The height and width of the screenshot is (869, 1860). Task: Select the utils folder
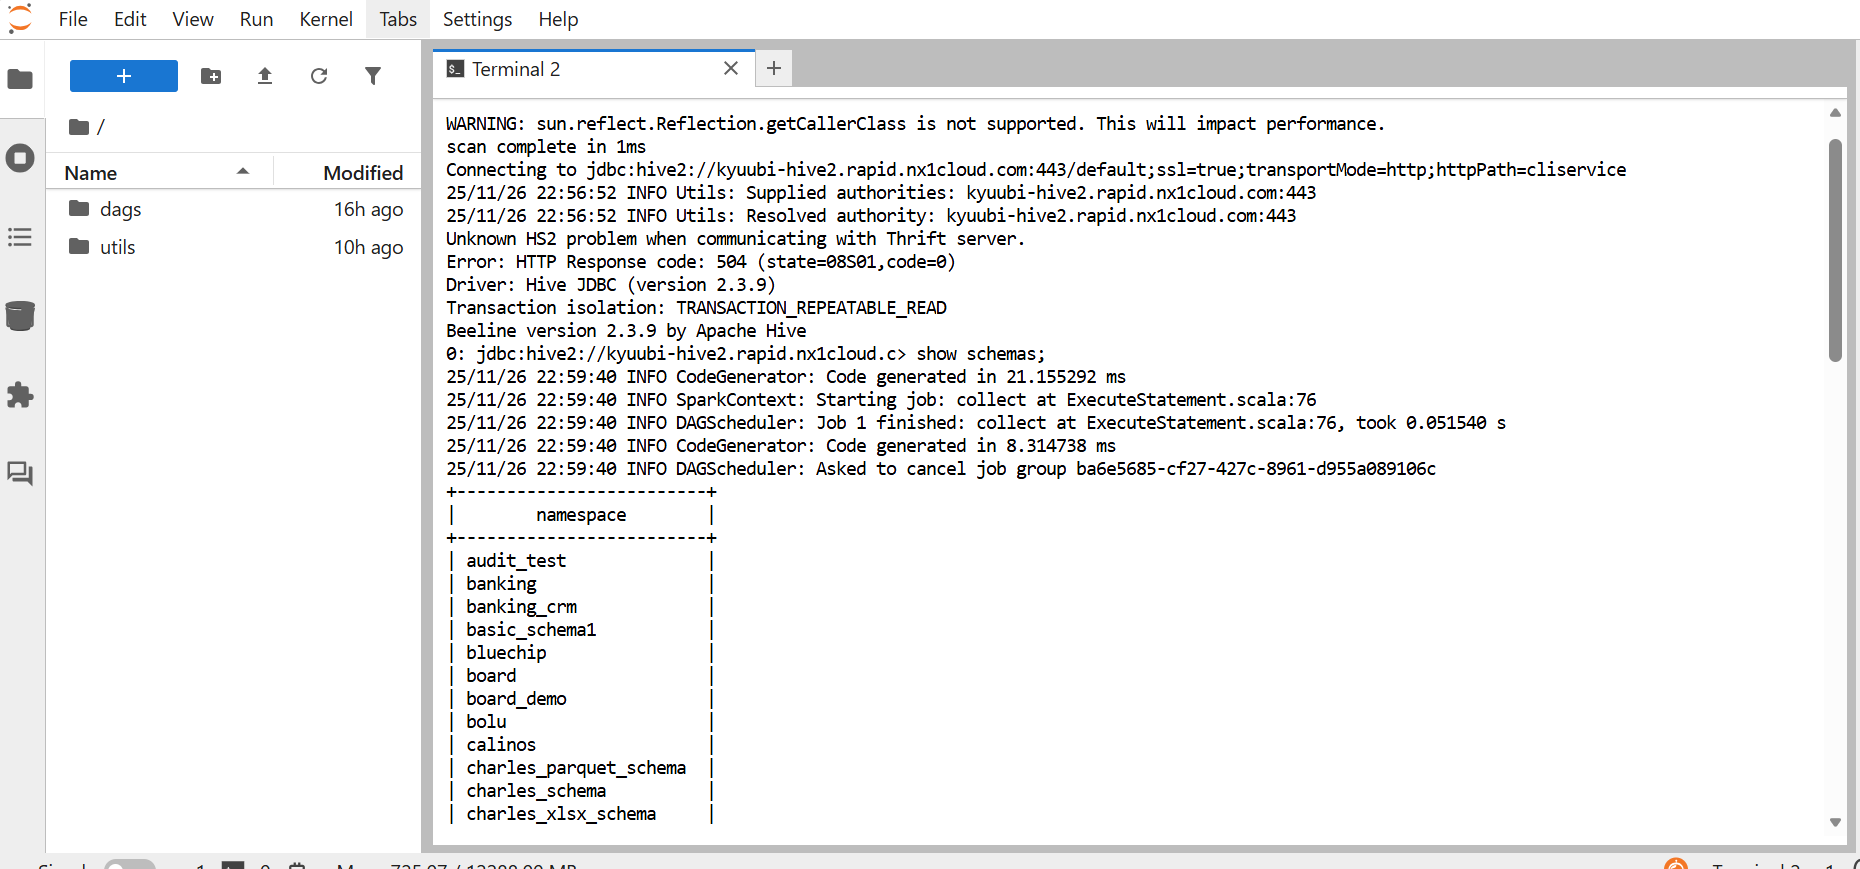click(234, 247)
